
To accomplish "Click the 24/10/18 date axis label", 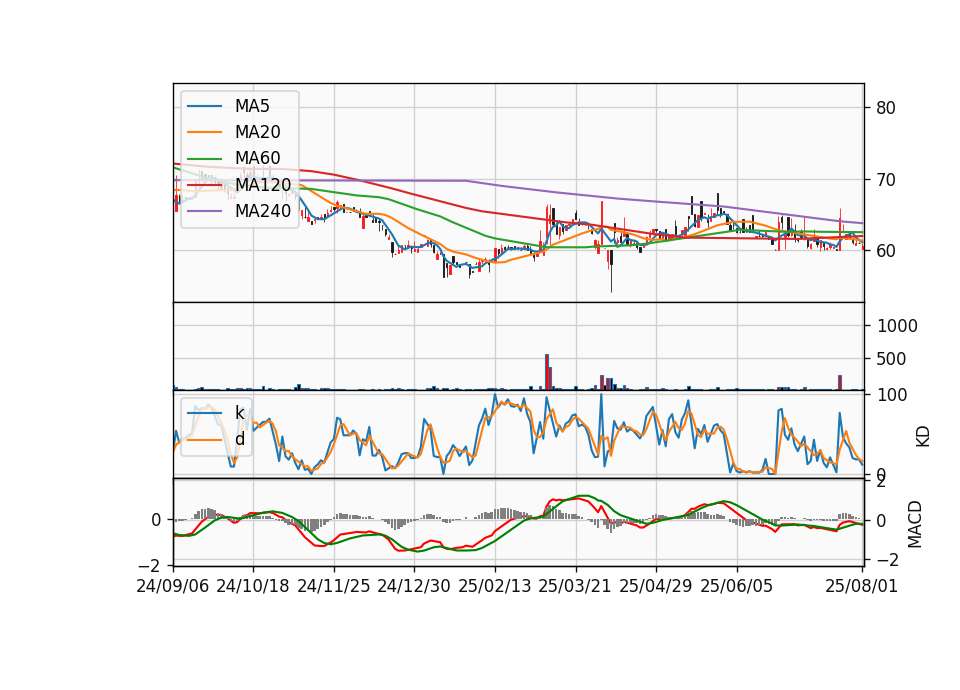I will (x=253, y=586).
